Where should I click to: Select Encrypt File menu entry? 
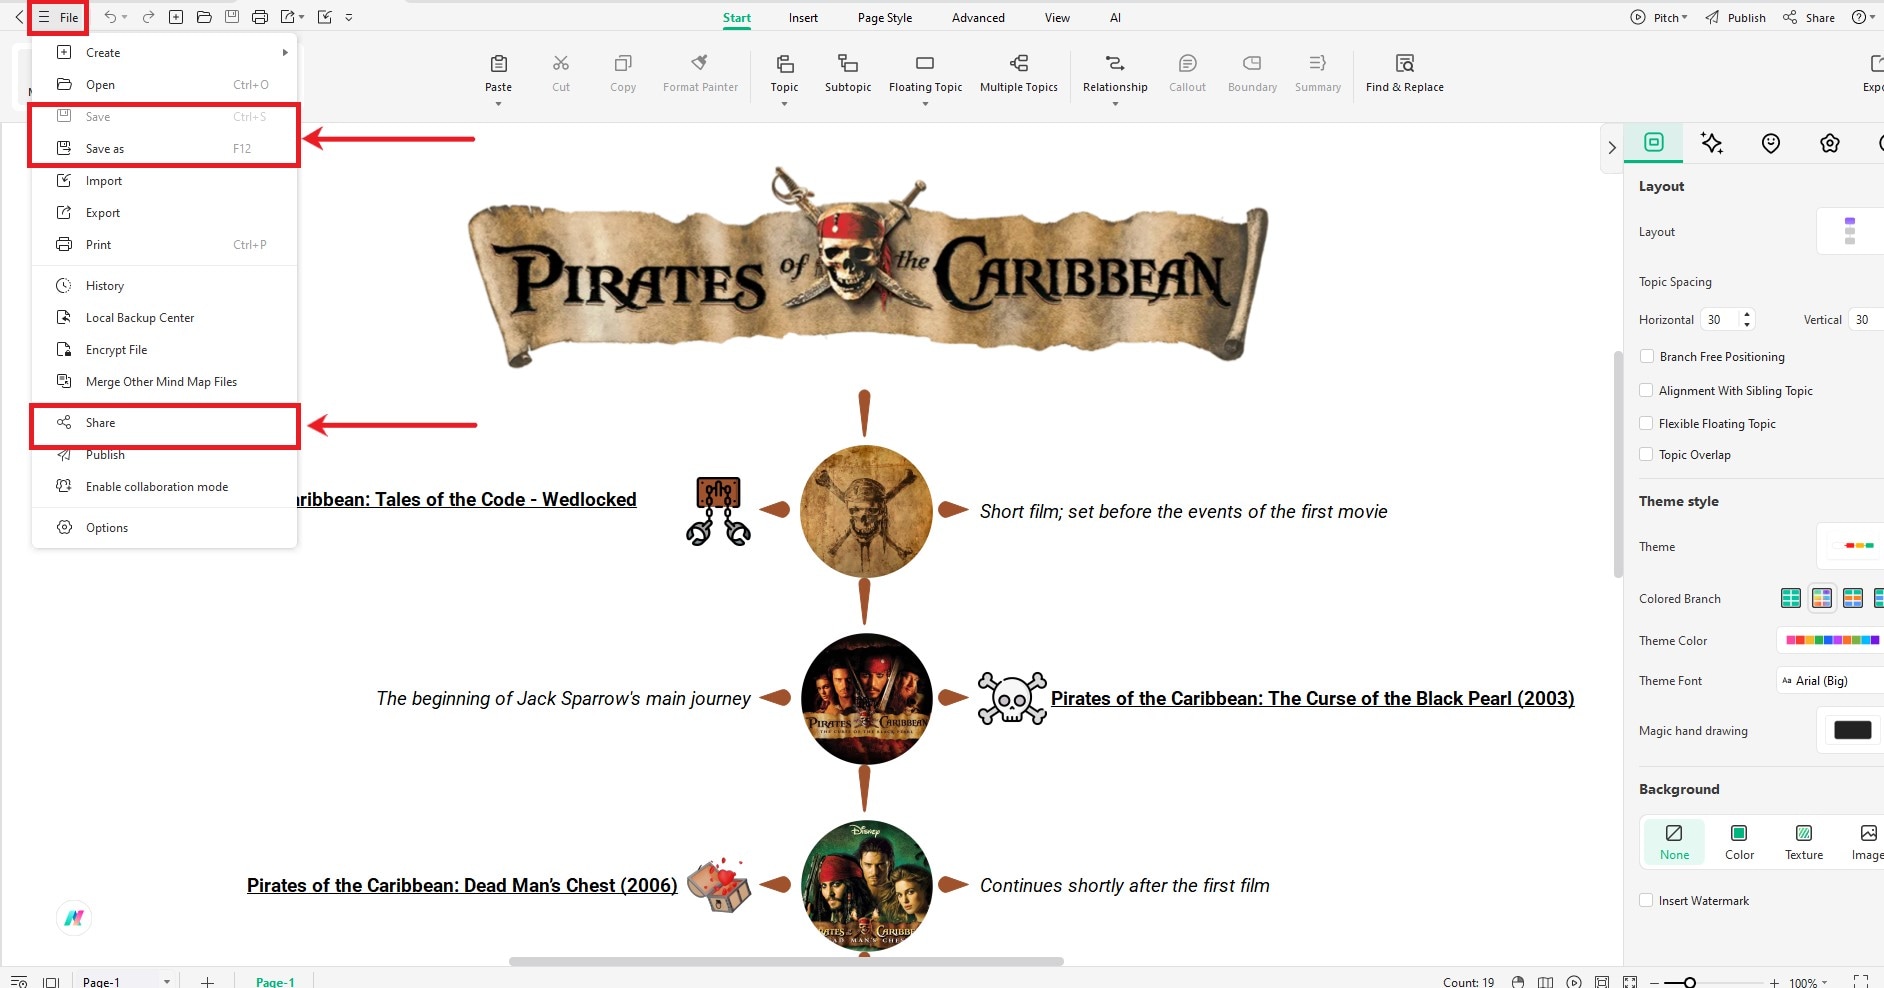[164, 349]
